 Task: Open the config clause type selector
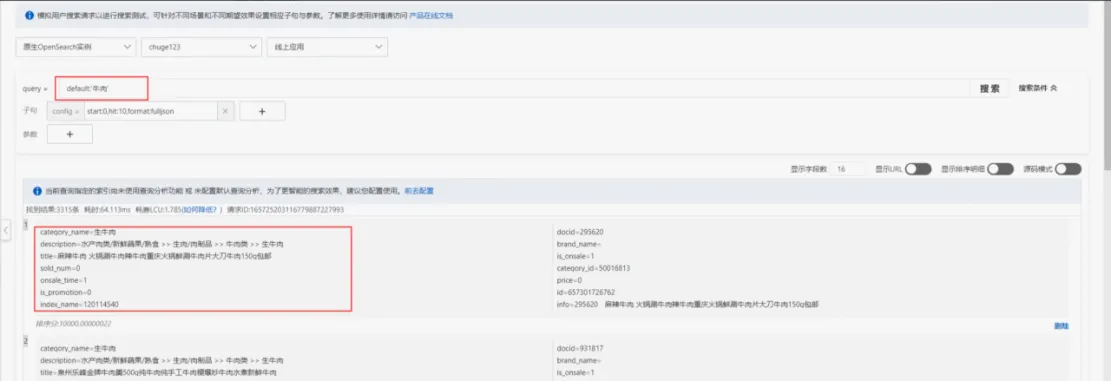pos(65,111)
